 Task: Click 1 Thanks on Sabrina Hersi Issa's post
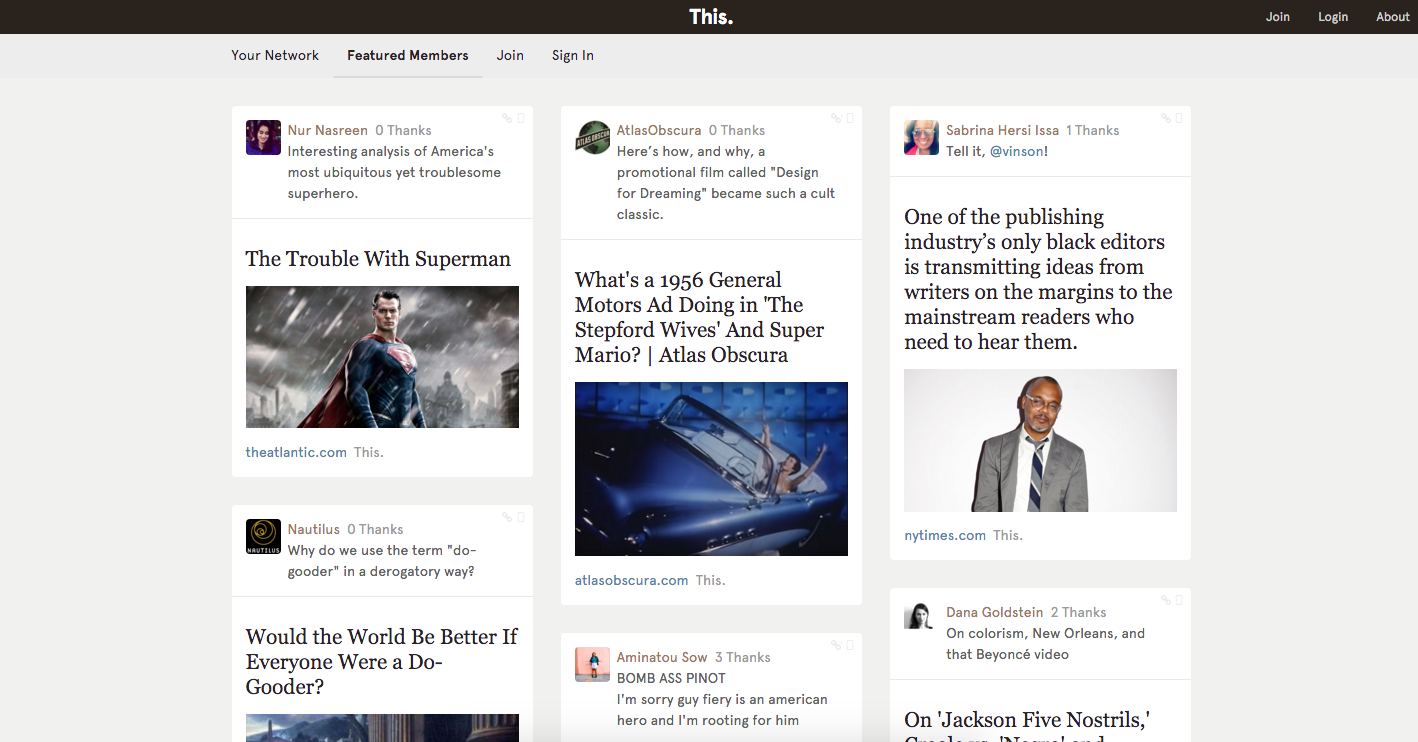tap(1092, 131)
